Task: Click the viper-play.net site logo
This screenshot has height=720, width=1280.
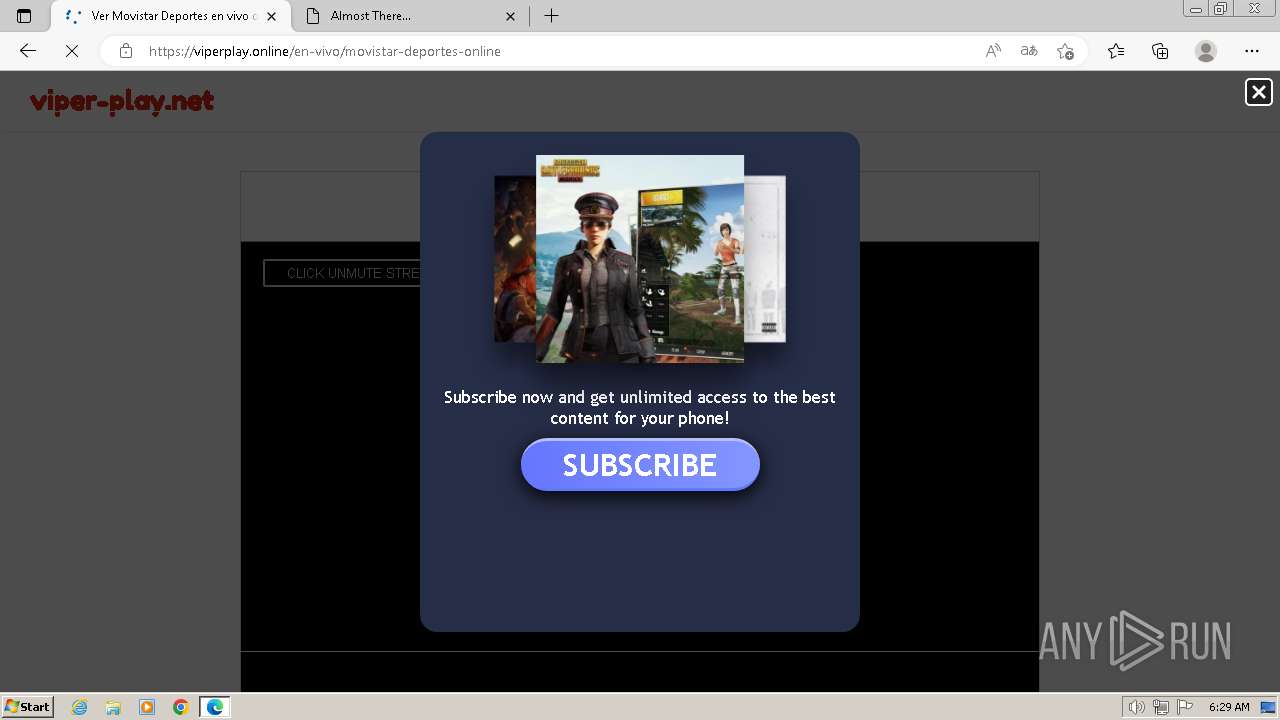Action: click(122, 101)
